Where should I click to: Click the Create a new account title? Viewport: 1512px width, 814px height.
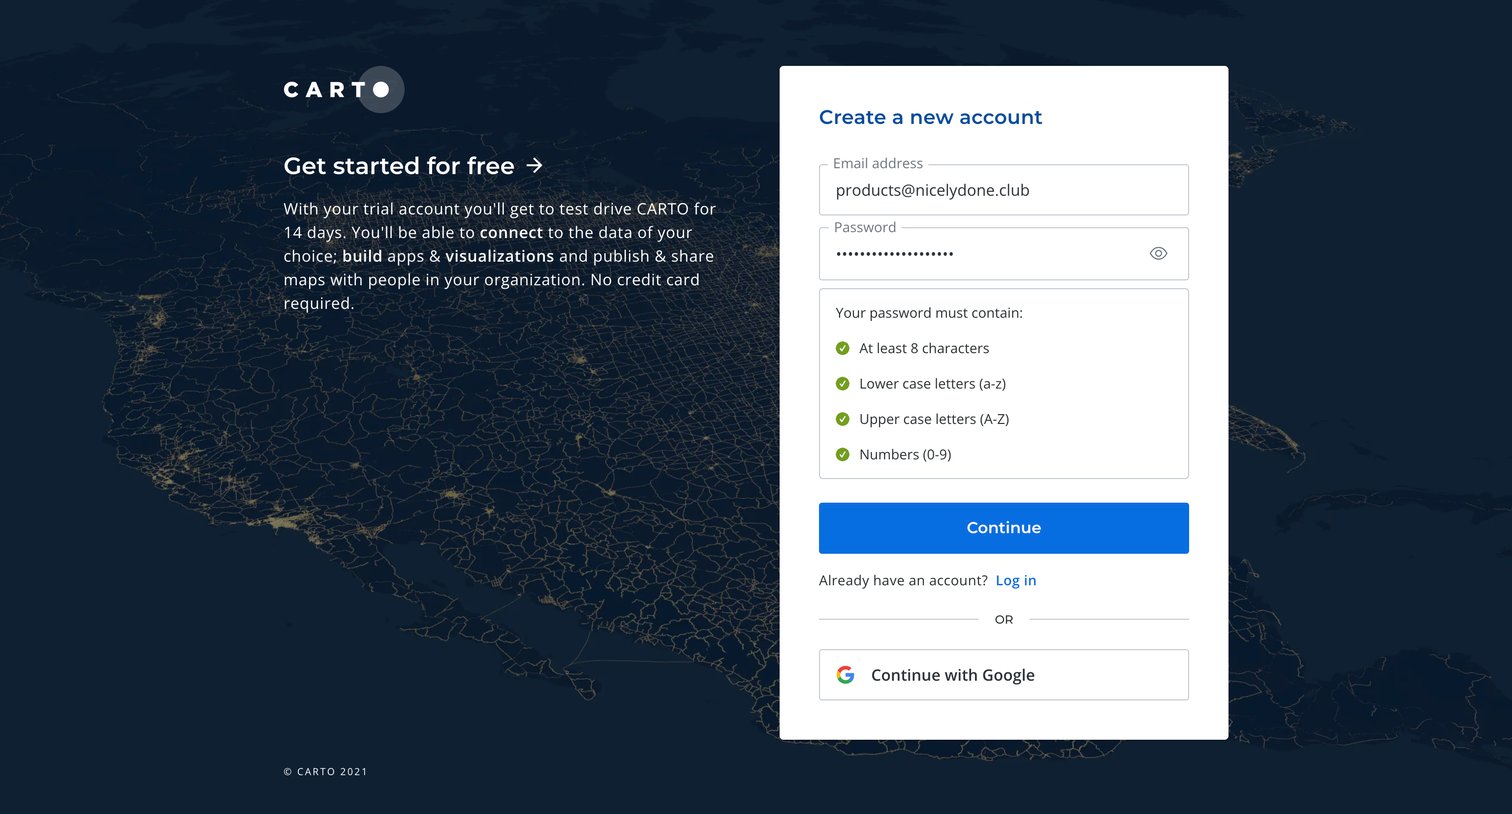tap(930, 117)
